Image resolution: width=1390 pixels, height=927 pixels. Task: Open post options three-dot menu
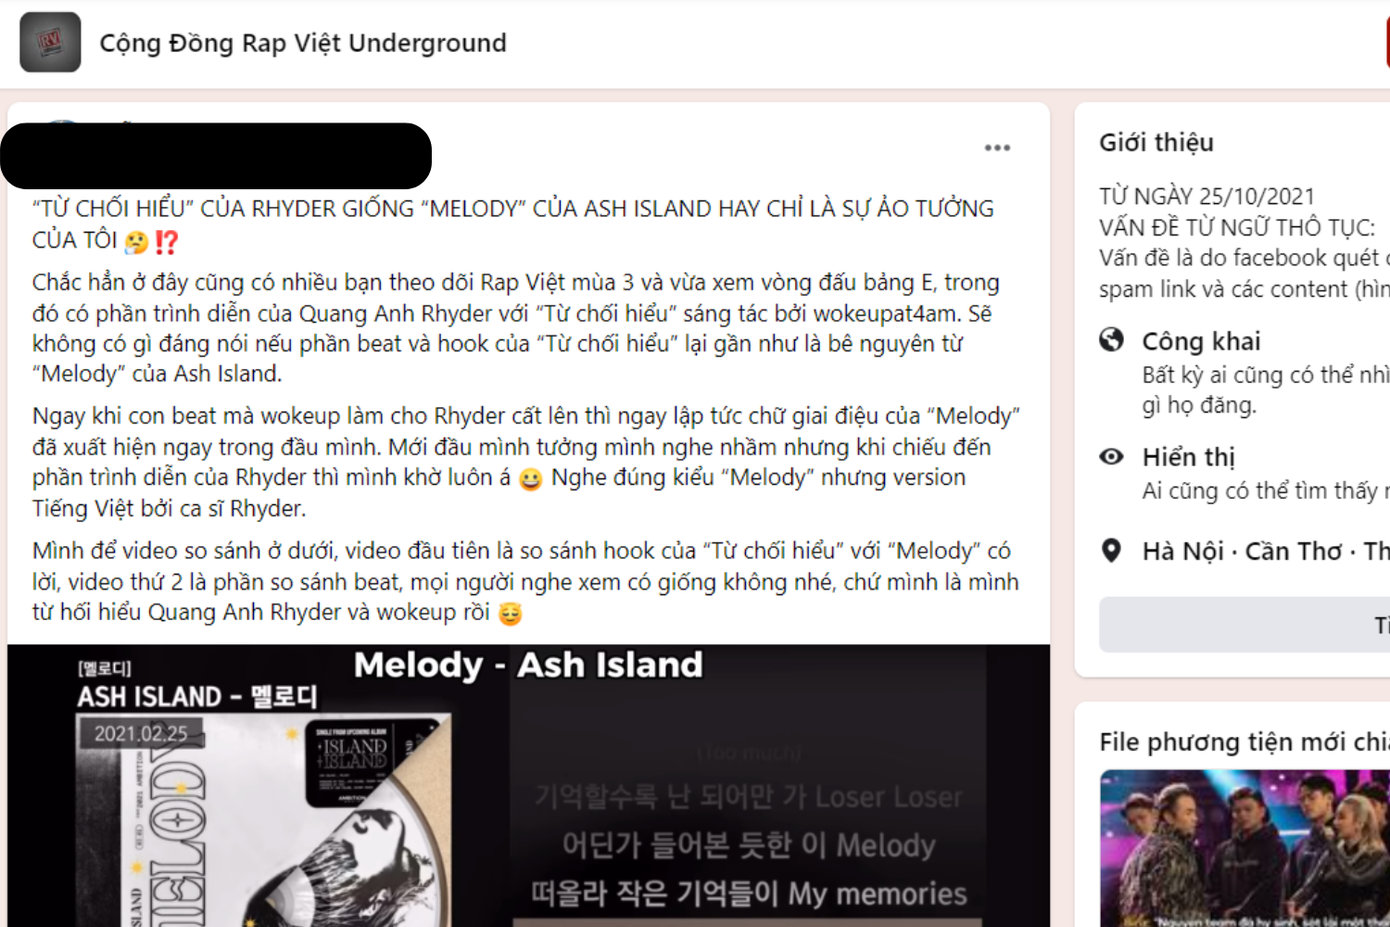pyautogui.click(x=997, y=148)
